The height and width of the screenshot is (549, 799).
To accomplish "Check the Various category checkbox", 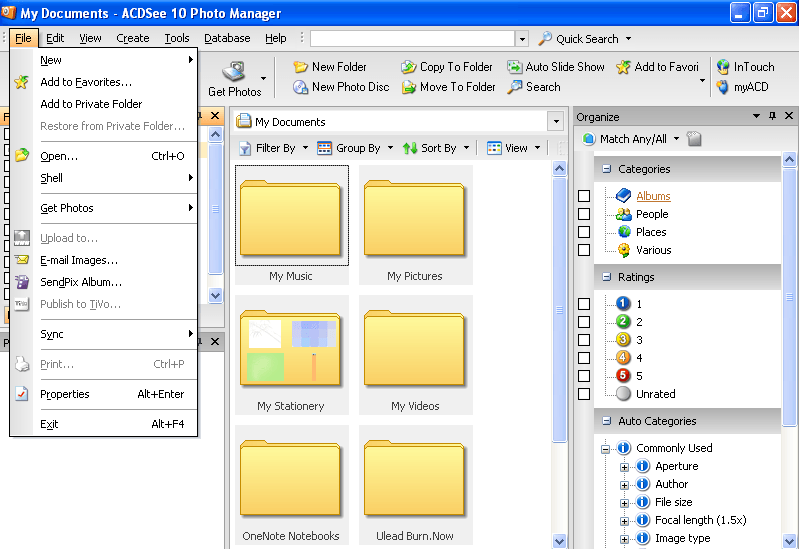I will 584,250.
